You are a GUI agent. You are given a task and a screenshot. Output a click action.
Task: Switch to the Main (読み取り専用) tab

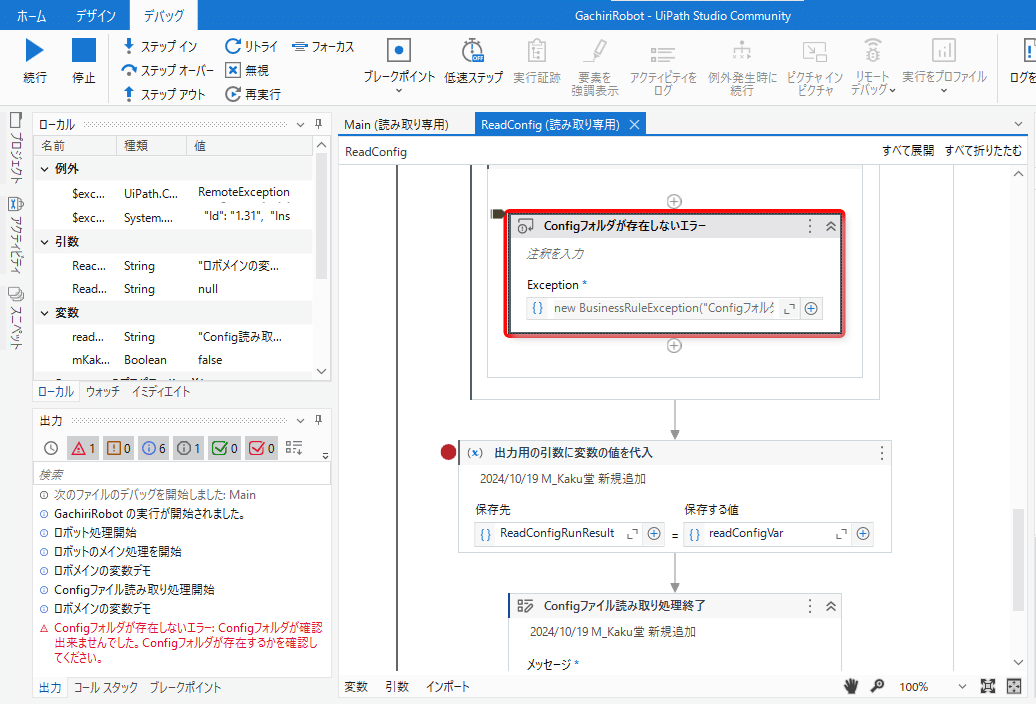pos(396,124)
